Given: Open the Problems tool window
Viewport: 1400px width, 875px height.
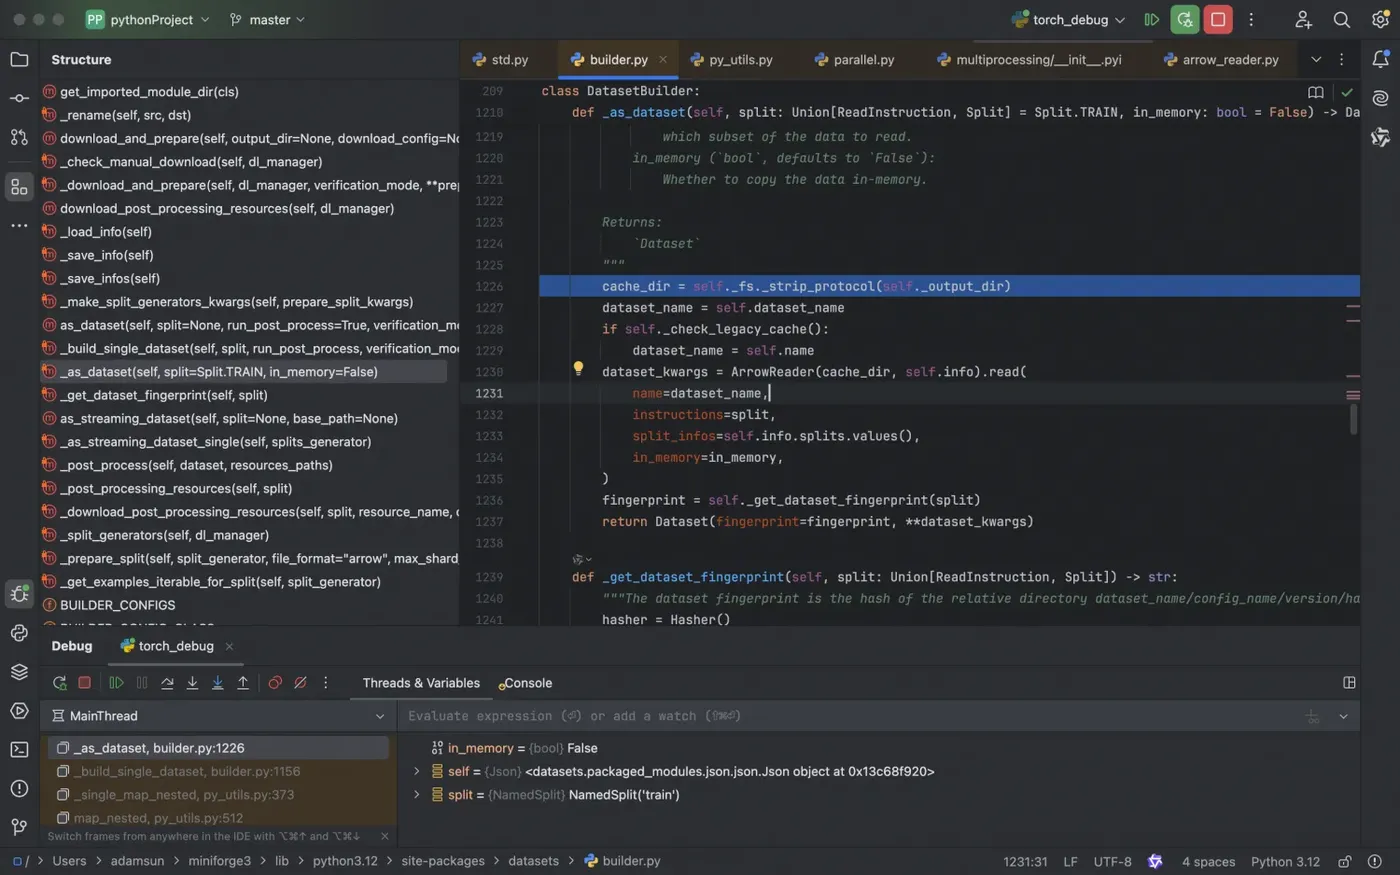Looking at the screenshot, I should pyautogui.click(x=19, y=788).
